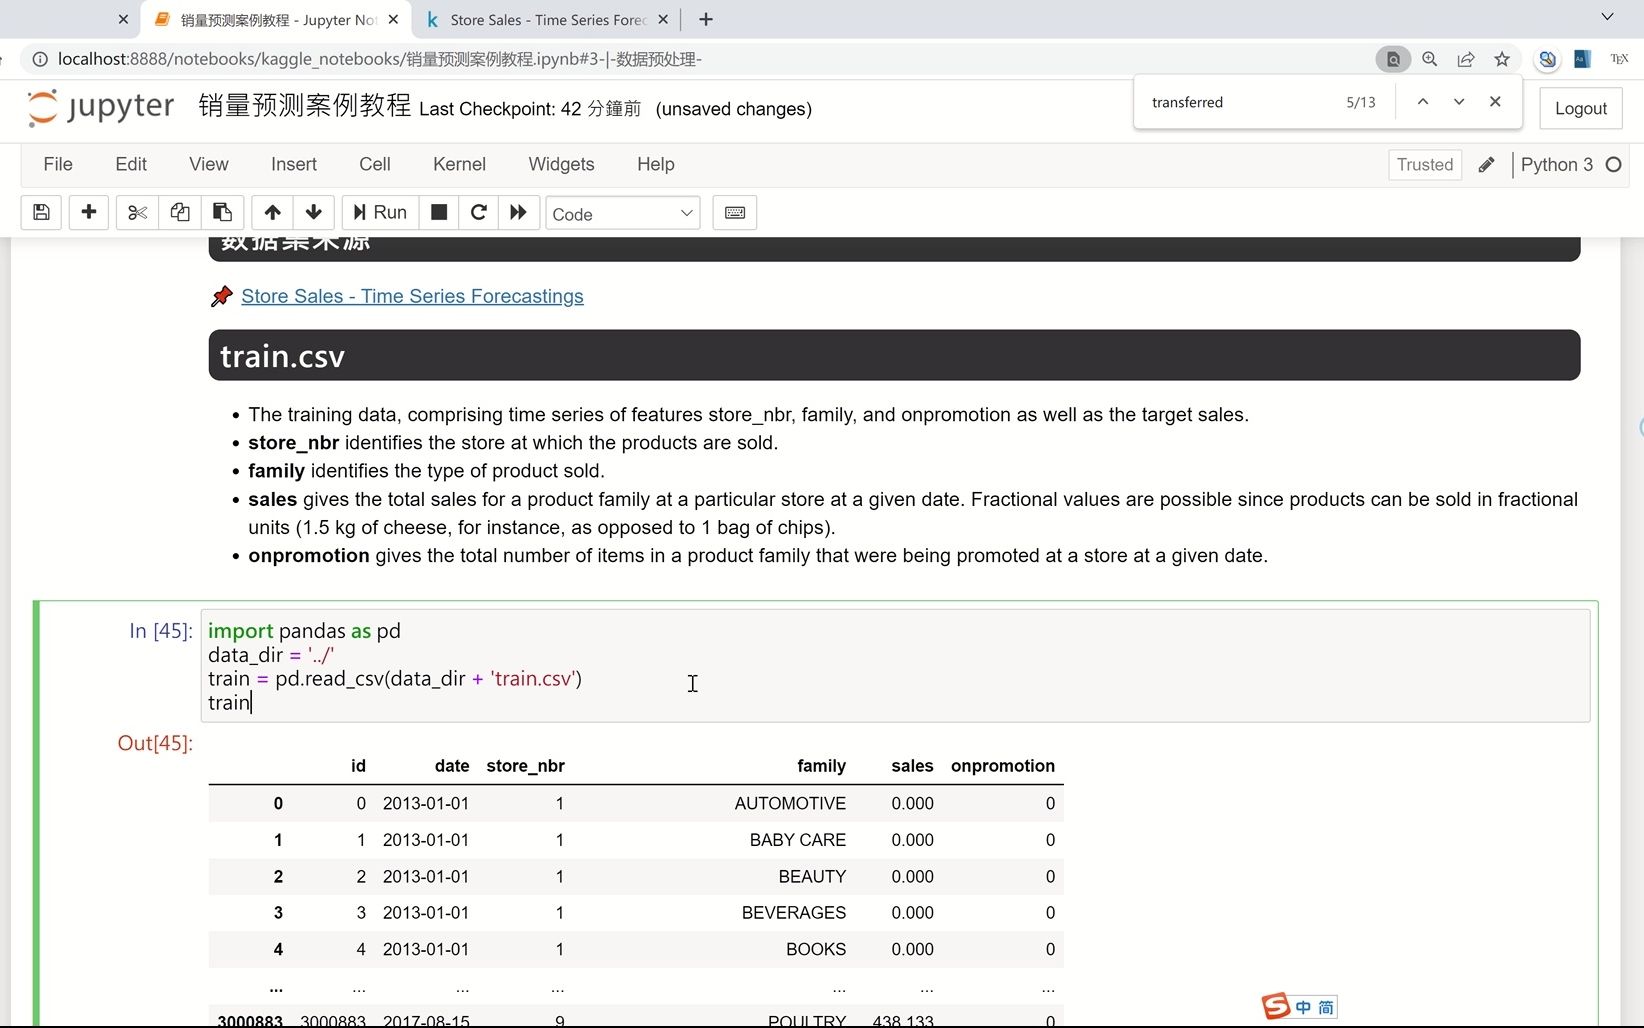The width and height of the screenshot is (1644, 1028).
Task: Restart kernel and rerun all cells
Action: (x=518, y=212)
